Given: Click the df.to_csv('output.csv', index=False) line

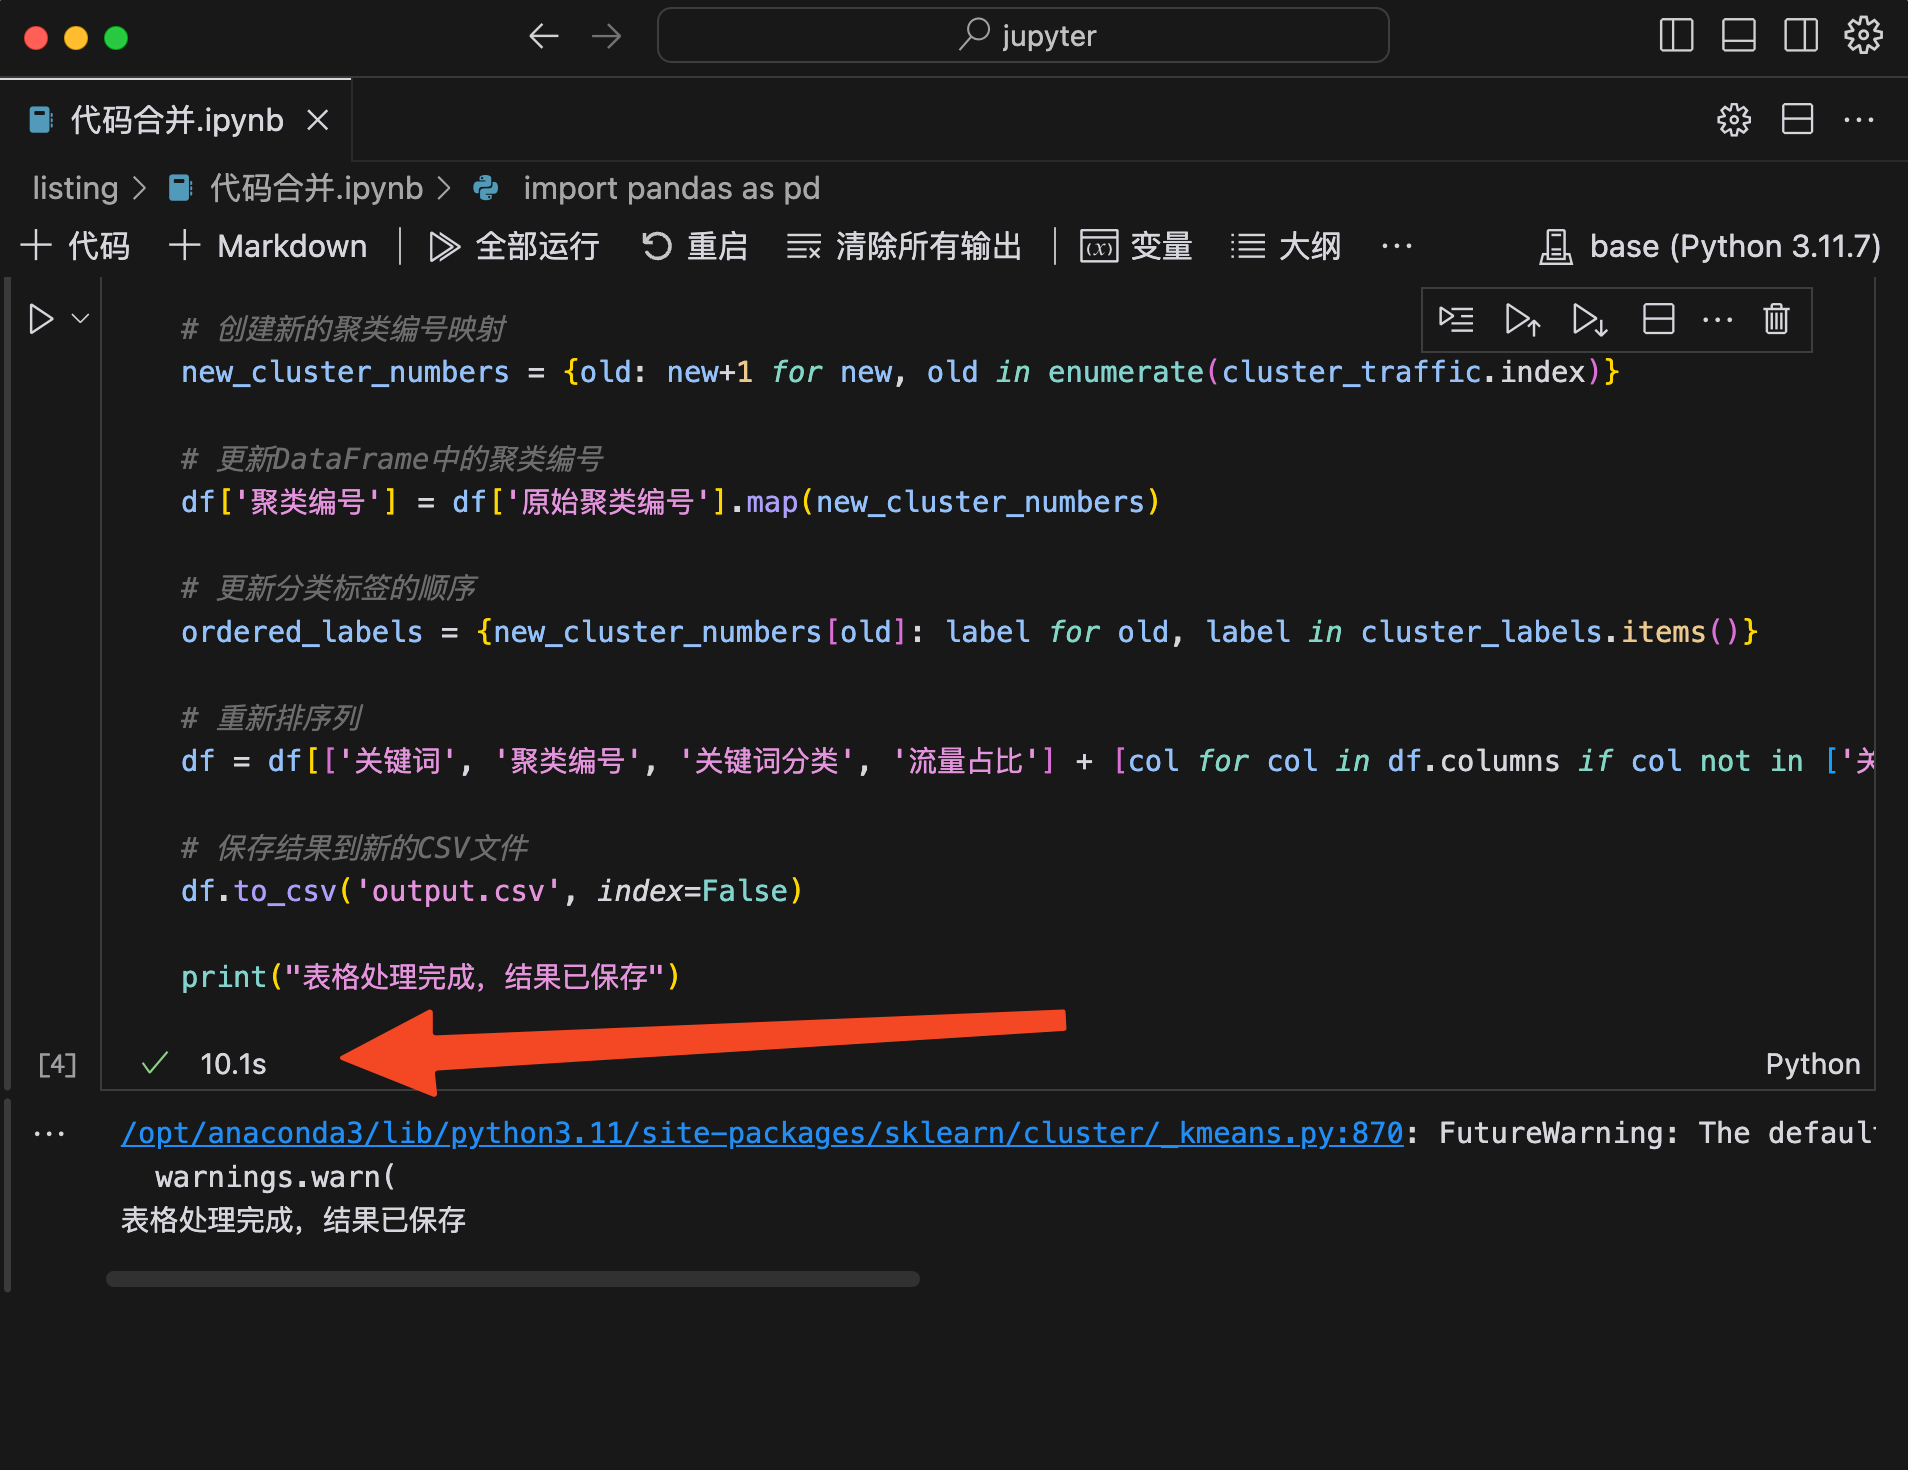Looking at the screenshot, I should coord(492,890).
